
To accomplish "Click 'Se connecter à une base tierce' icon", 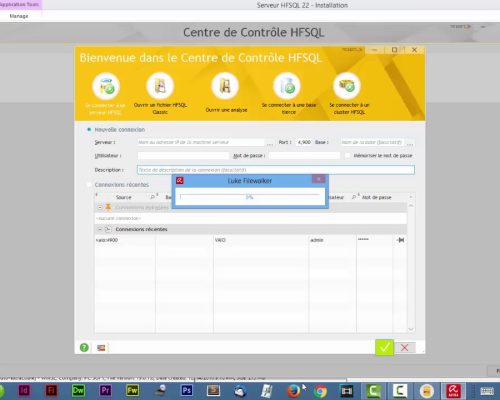I will point(287,86).
